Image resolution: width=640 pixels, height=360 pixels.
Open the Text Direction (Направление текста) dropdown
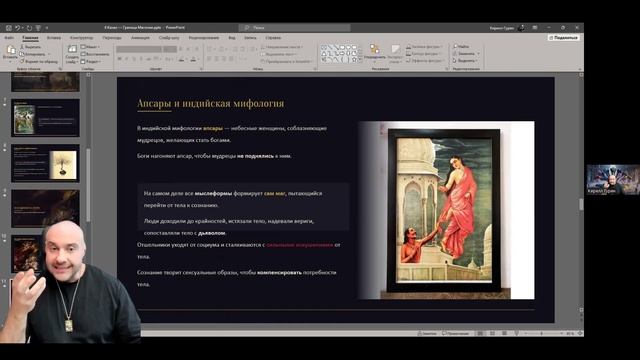(x=282, y=47)
